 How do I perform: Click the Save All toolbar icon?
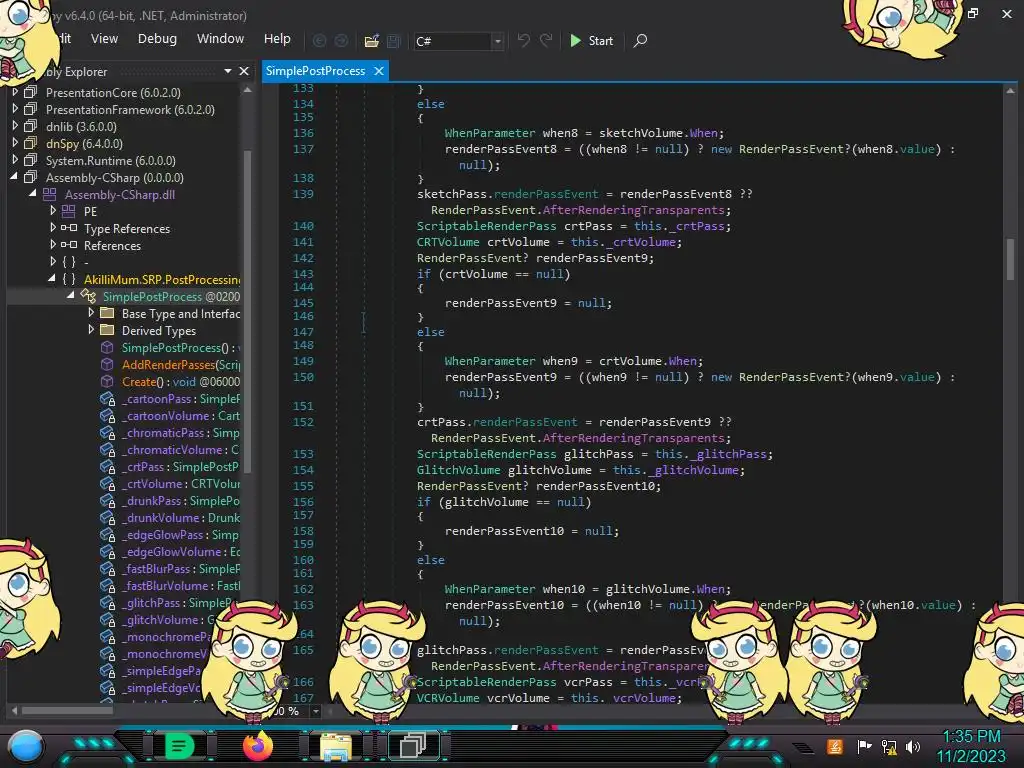pos(394,40)
